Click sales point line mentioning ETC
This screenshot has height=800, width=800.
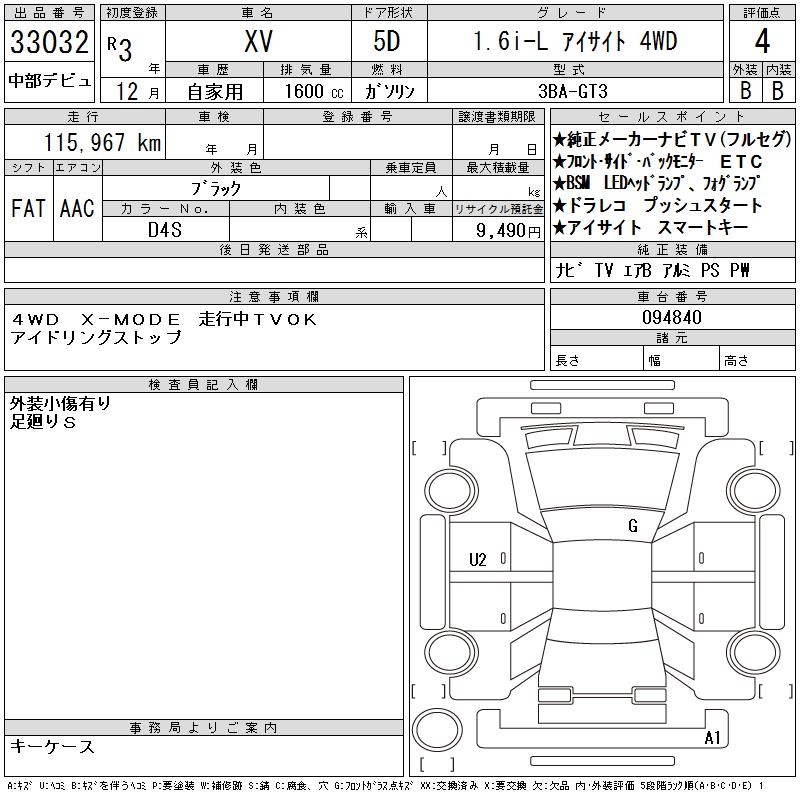(657, 162)
